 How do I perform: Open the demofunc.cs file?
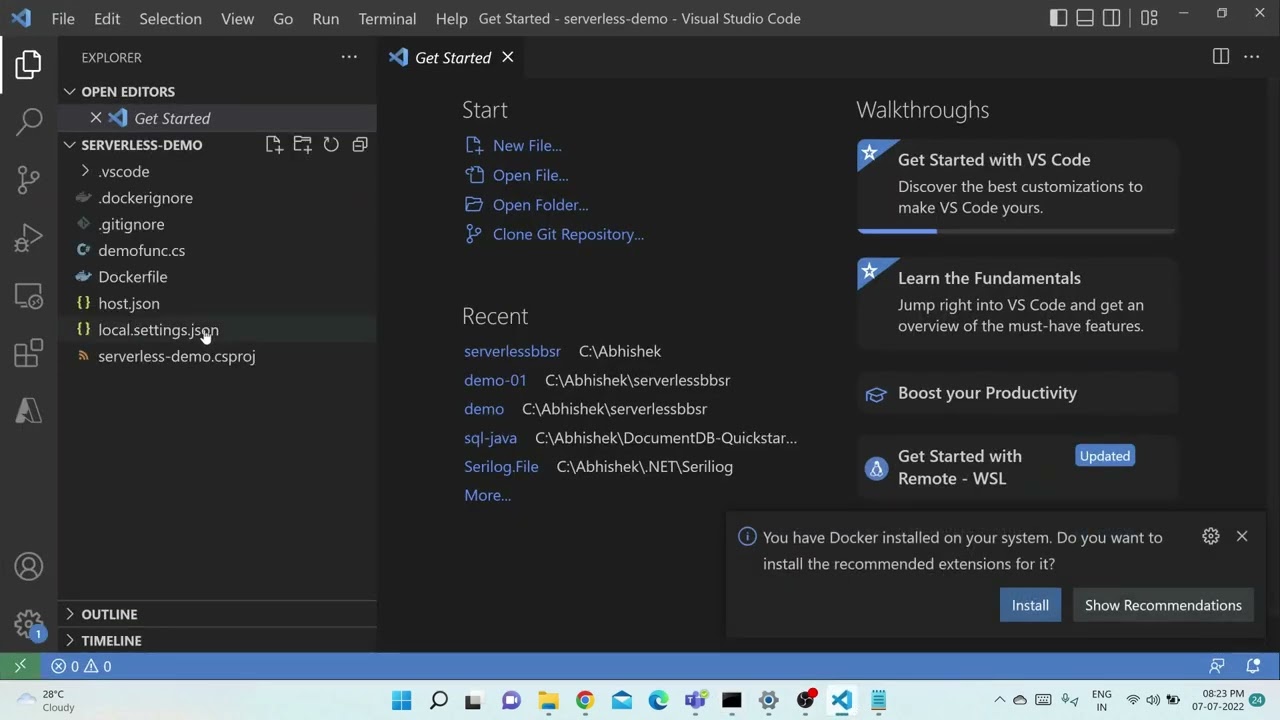pos(217,250)
